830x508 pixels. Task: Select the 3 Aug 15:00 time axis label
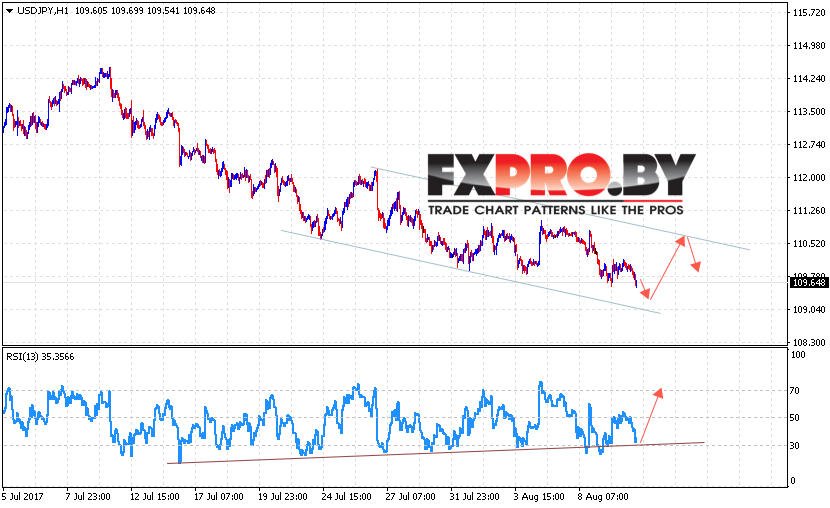(x=539, y=497)
